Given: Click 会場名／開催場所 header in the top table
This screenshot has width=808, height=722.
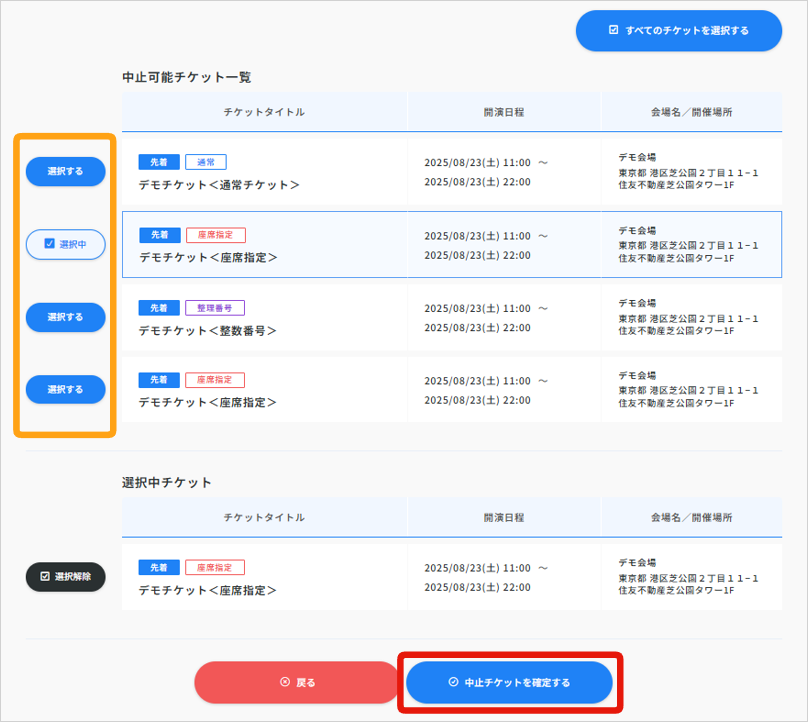Looking at the screenshot, I should (691, 112).
